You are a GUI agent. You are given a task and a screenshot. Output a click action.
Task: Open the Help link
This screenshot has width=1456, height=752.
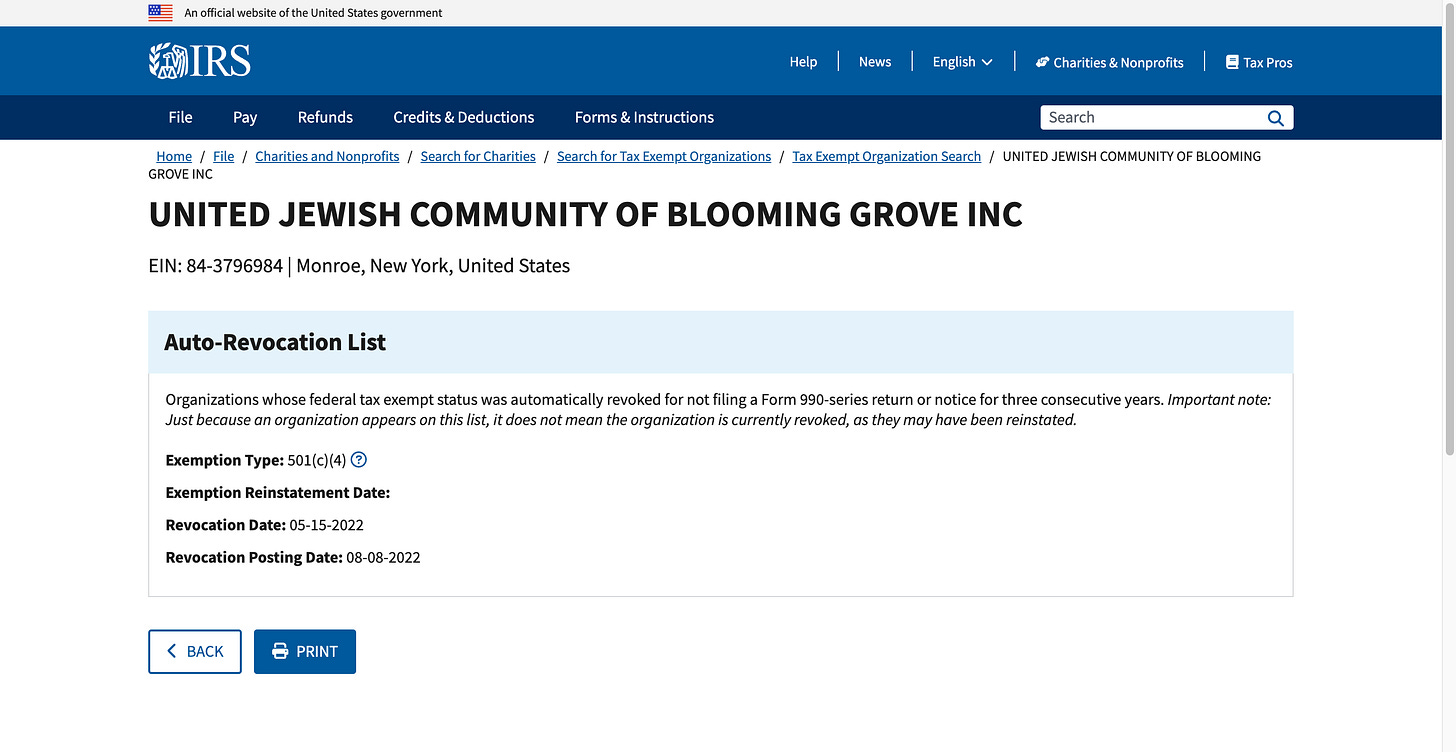[x=803, y=62]
